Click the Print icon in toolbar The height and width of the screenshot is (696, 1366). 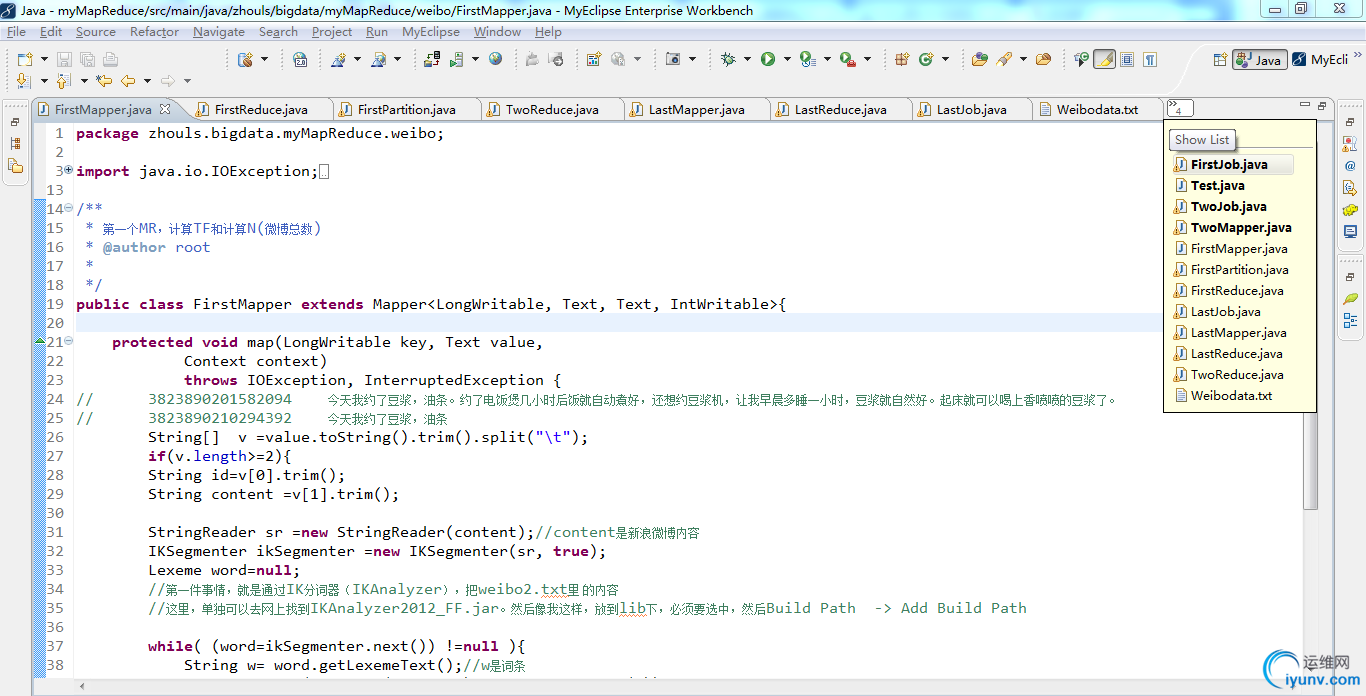(110, 59)
